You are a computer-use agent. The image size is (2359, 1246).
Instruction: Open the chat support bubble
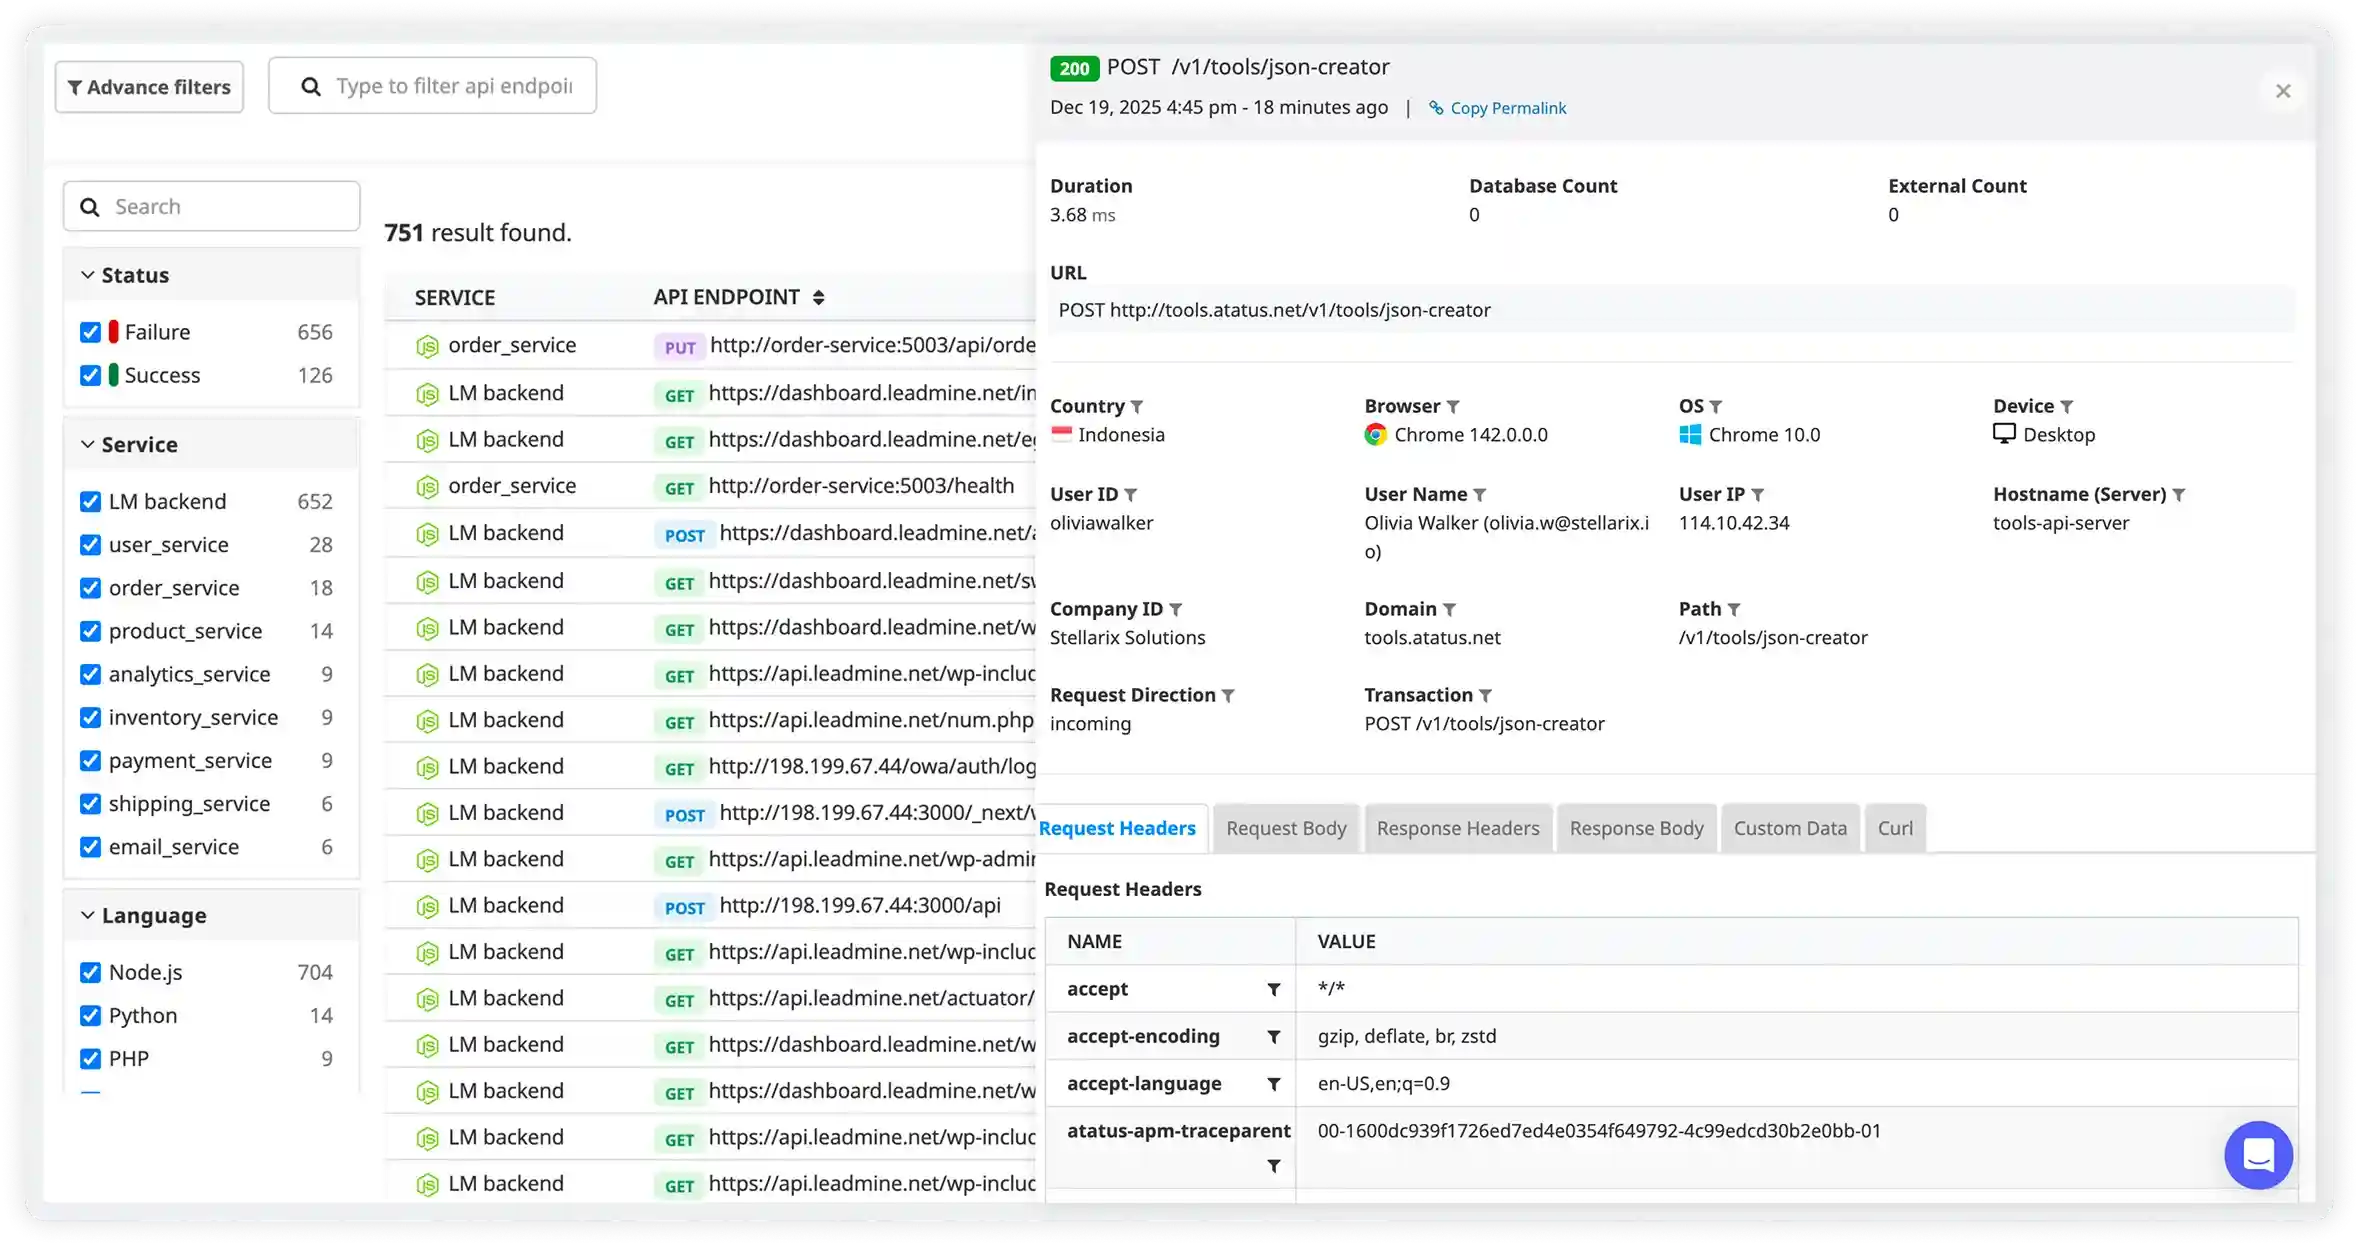[x=2258, y=1155]
